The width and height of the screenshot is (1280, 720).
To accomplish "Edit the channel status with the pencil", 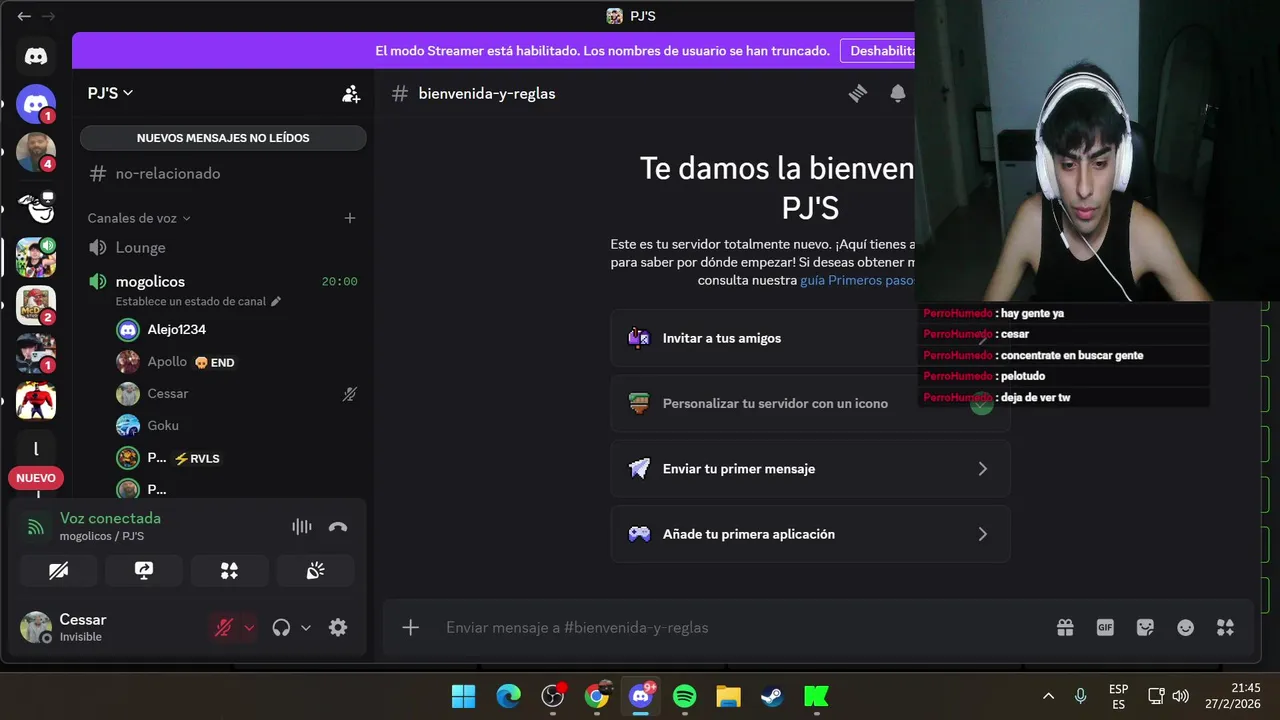I will coord(276,301).
